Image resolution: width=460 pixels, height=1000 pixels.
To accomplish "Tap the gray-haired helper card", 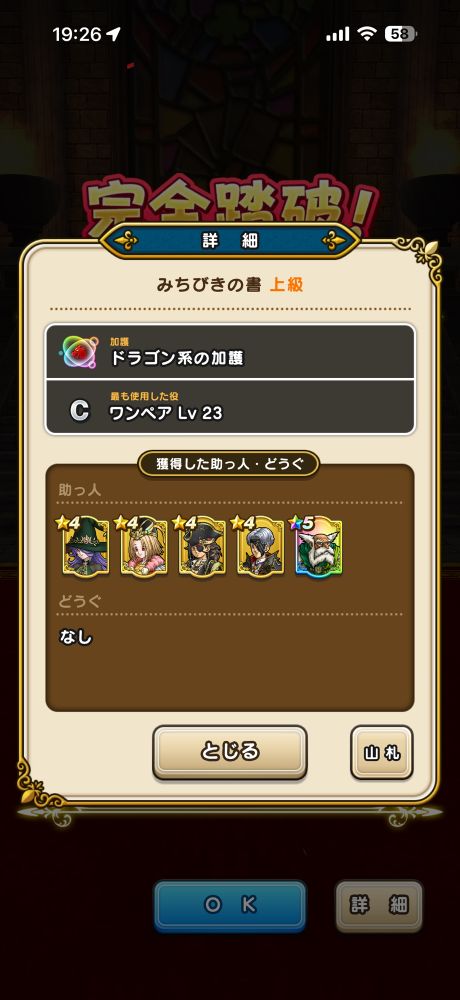I will click(260, 546).
